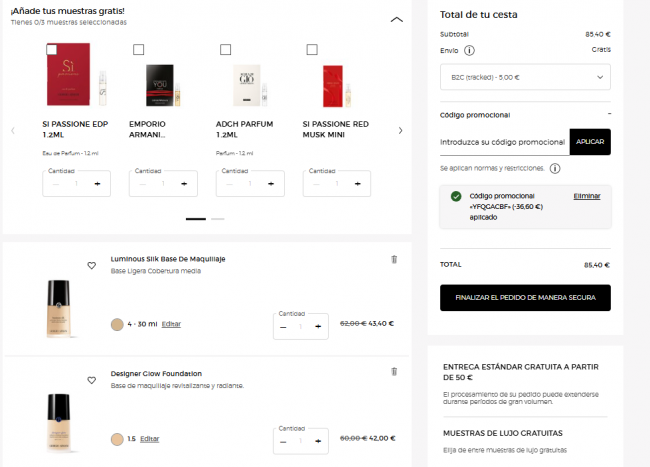Select the SI Passione EDP sample checkbox
The height and width of the screenshot is (467, 650).
point(51,49)
